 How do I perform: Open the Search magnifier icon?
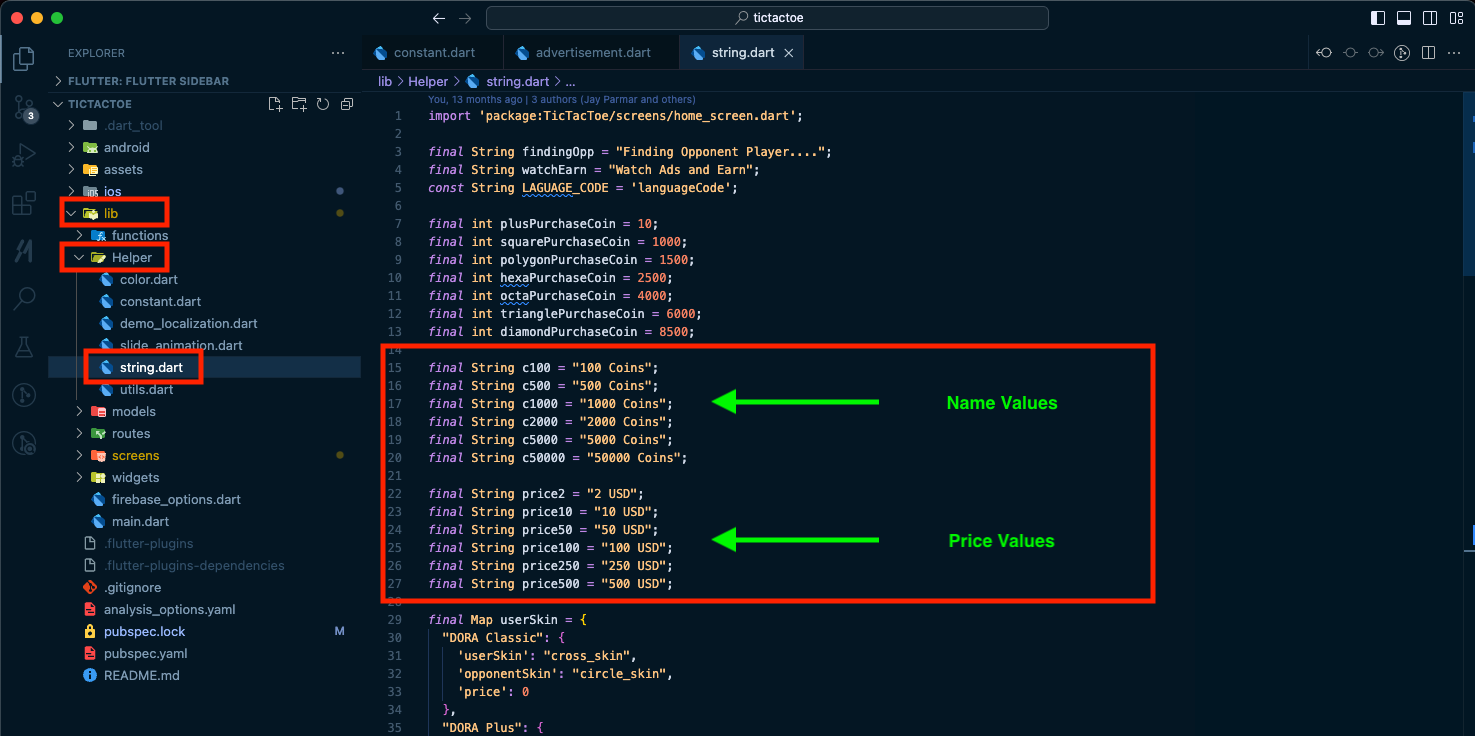click(x=24, y=298)
